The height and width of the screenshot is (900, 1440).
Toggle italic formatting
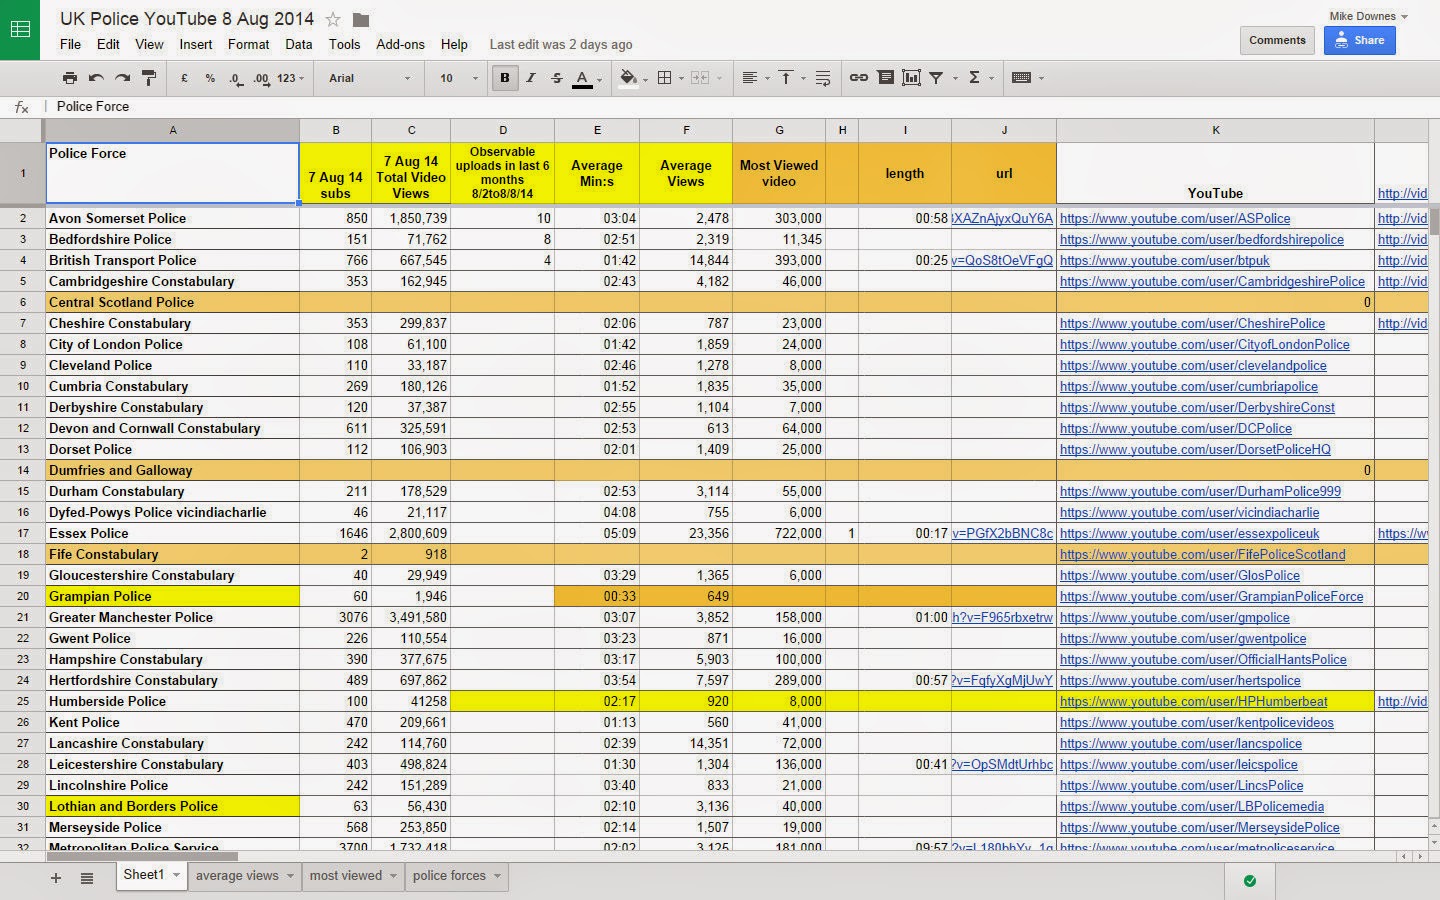pyautogui.click(x=531, y=78)
